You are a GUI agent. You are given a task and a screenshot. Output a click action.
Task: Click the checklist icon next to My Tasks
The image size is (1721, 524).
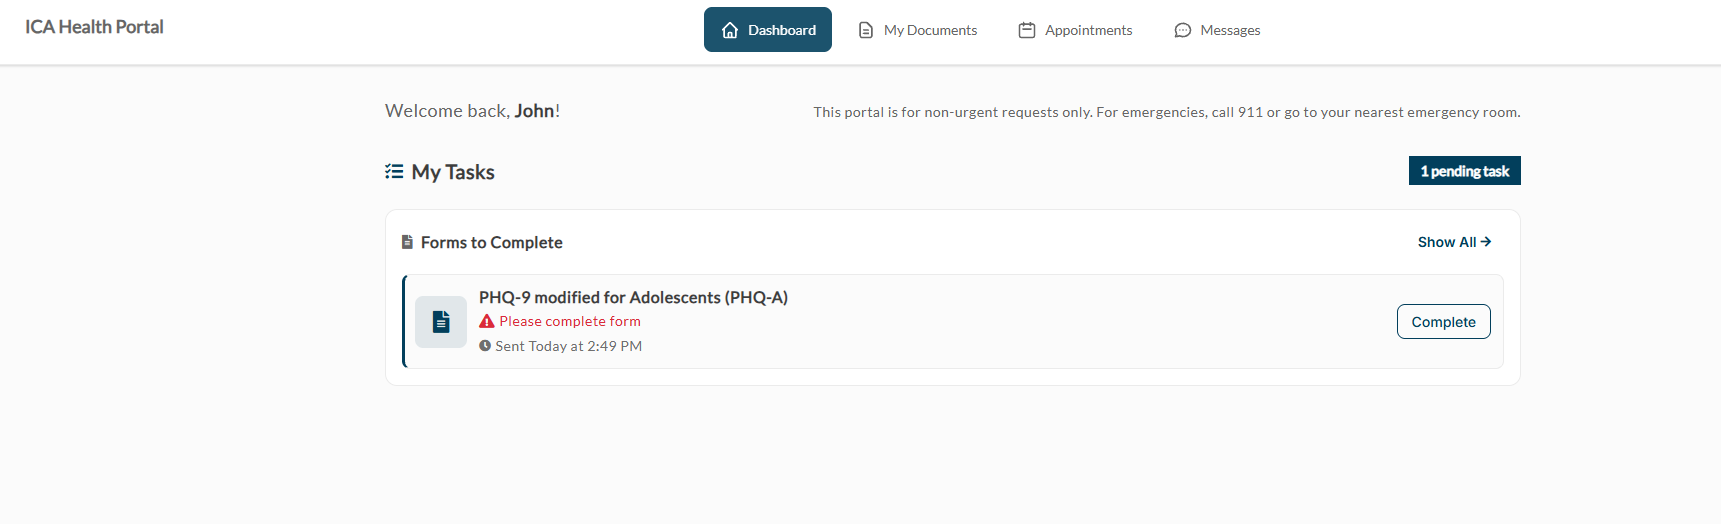click(x=394, y=172)
